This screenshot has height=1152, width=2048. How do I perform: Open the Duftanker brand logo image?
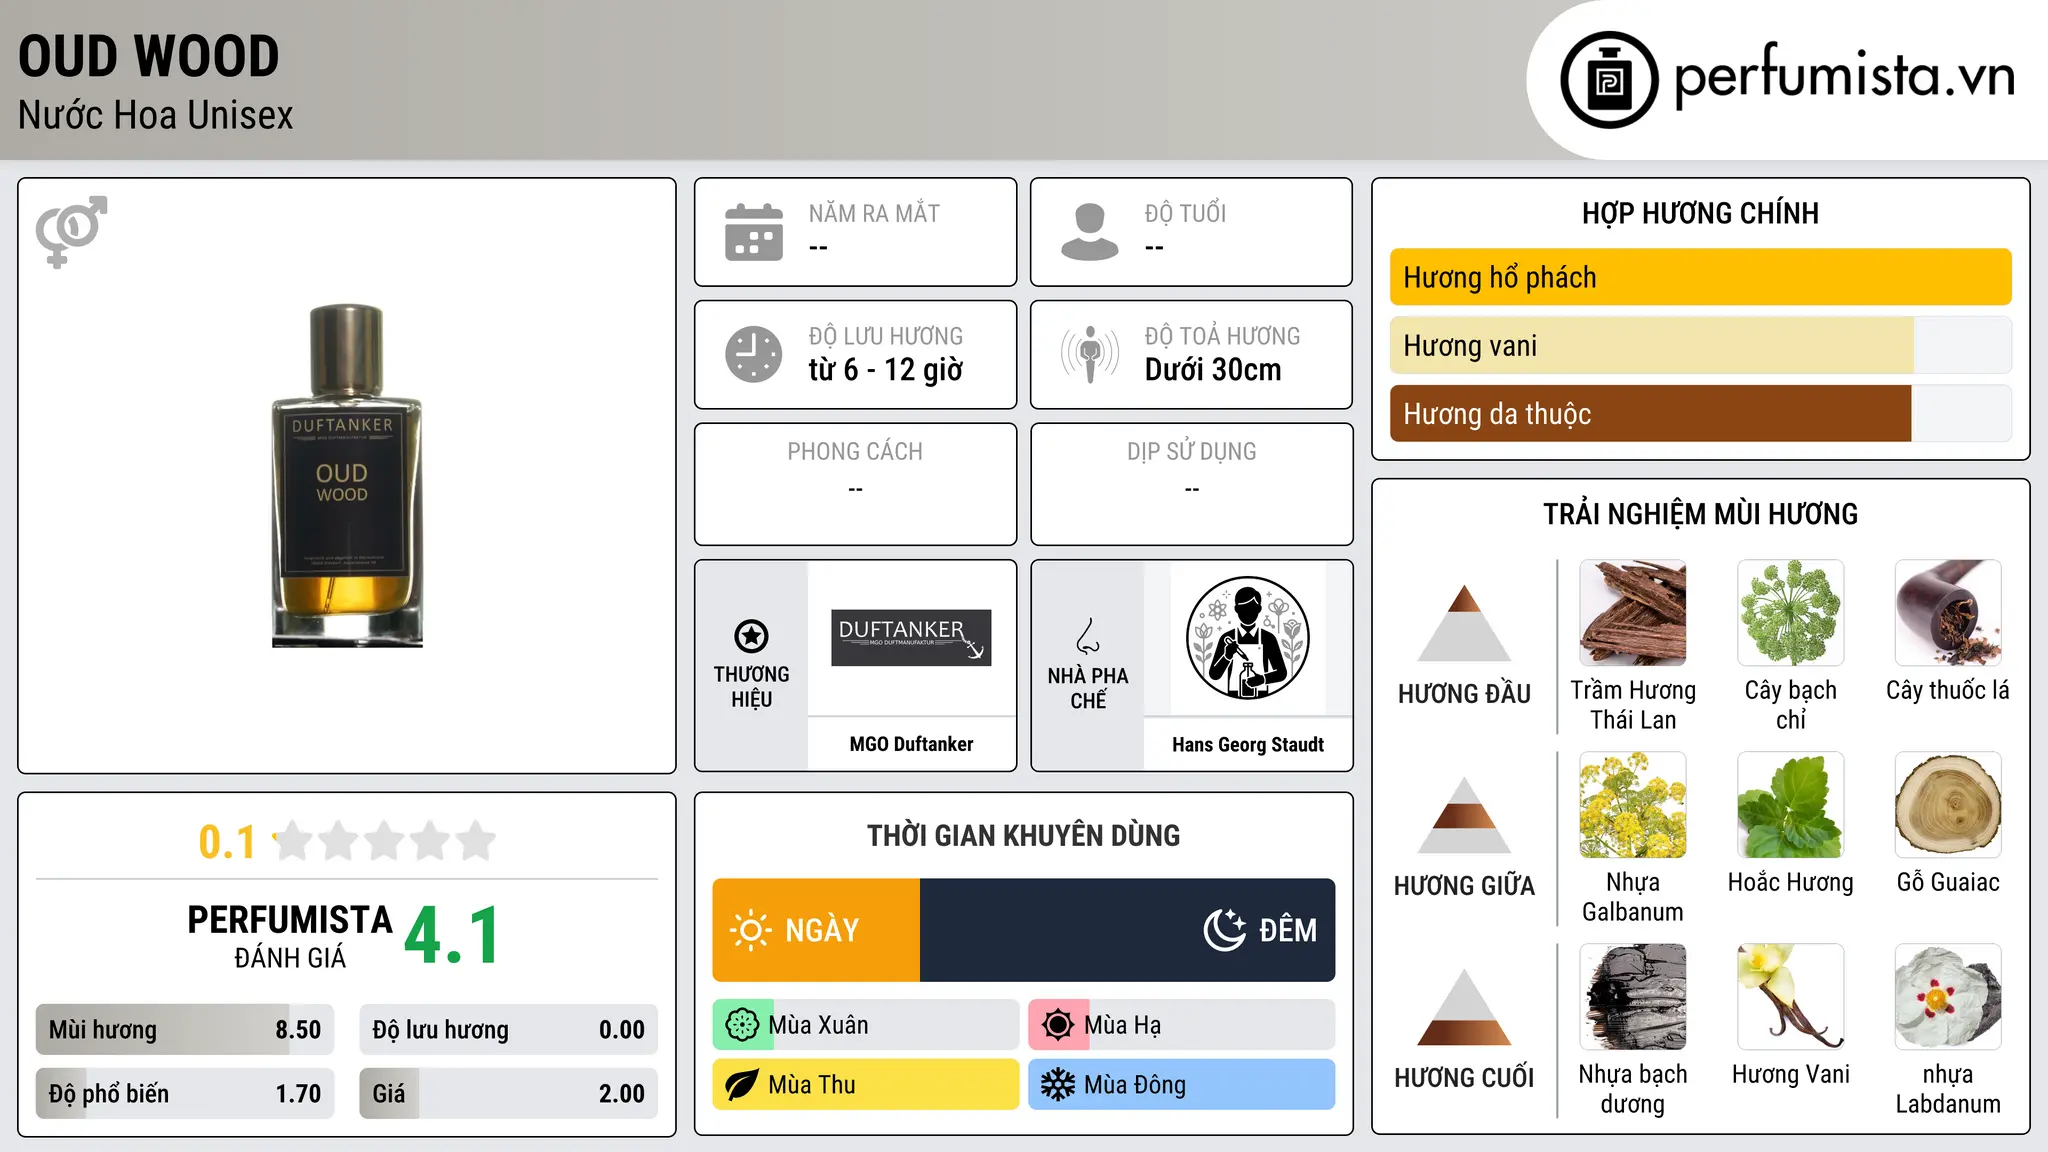tap(911, 638)
